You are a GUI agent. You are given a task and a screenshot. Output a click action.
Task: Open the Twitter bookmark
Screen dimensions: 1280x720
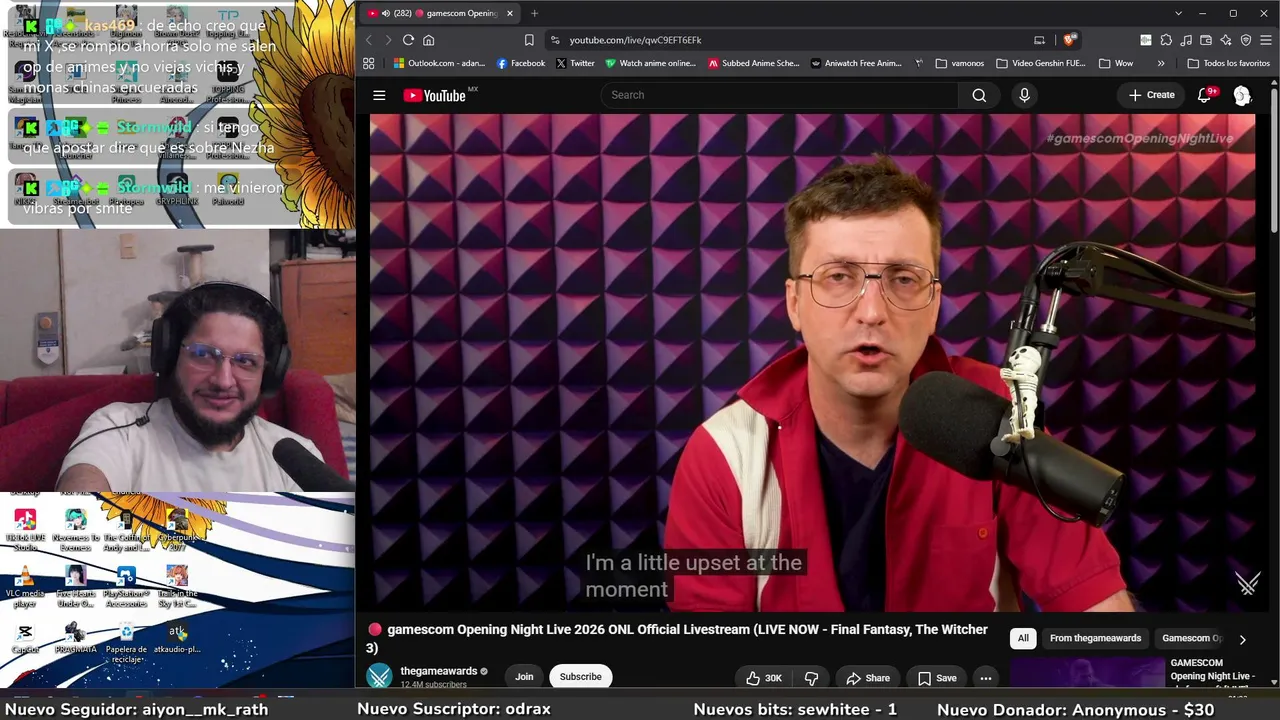pyautogui.click(x=575, y=63)
